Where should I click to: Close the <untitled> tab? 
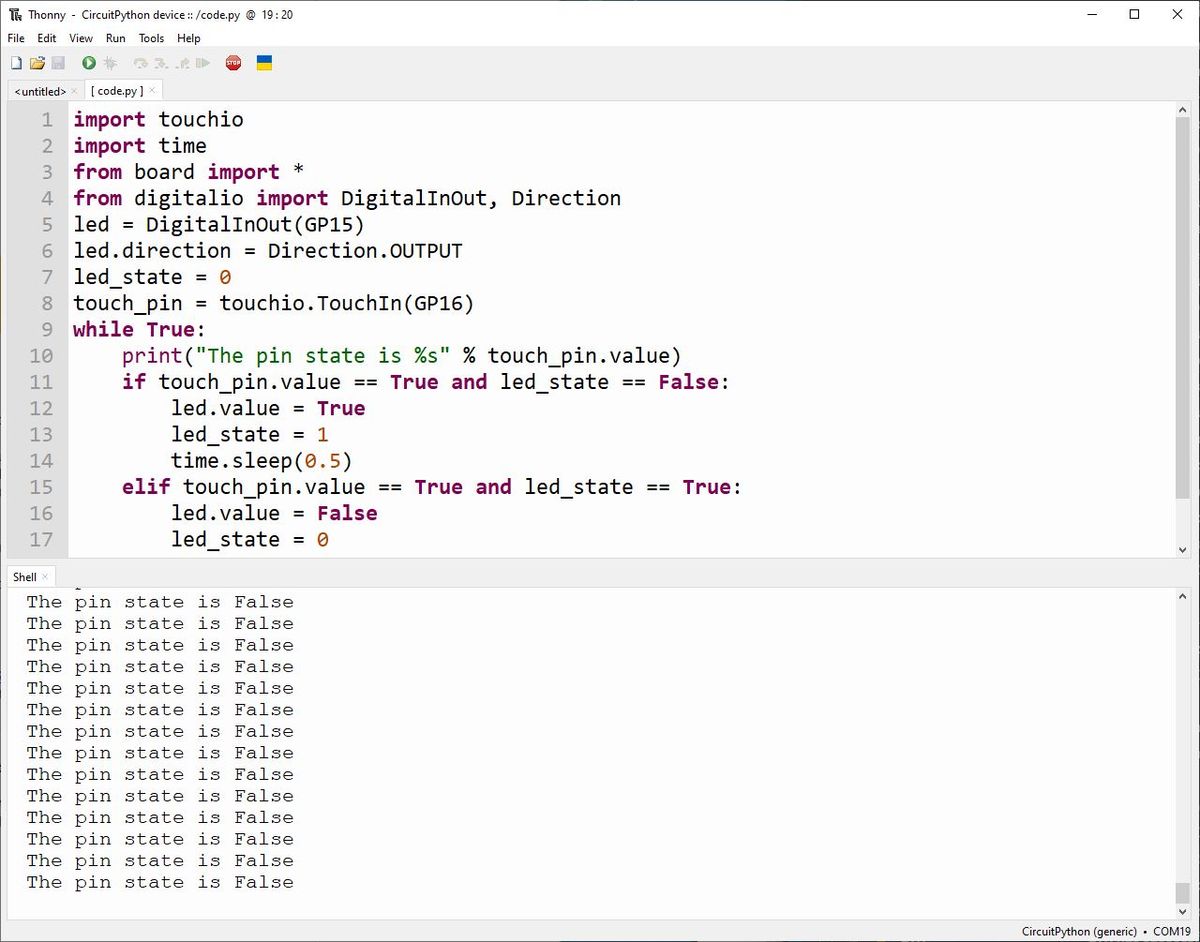tap(74, 91)
